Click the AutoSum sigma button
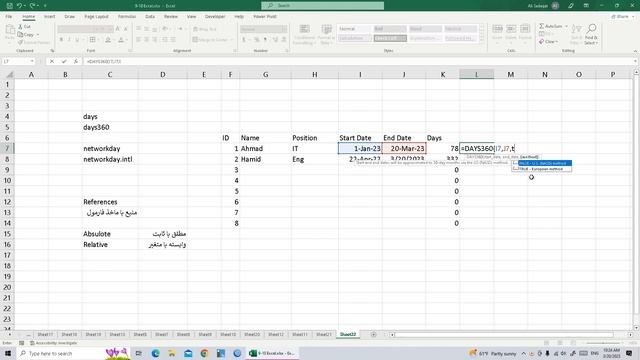This screenshot has width=640, height=360. 550,26
